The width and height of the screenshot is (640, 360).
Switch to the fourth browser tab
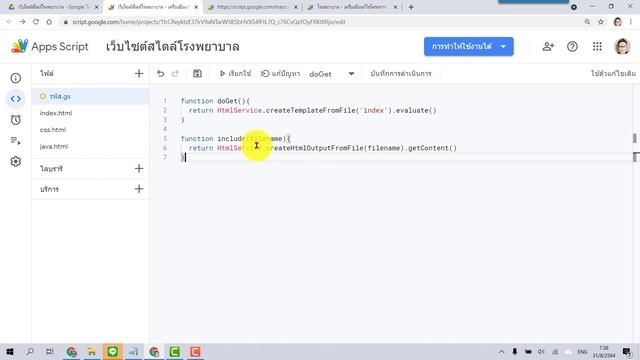[x=351, y=7]
